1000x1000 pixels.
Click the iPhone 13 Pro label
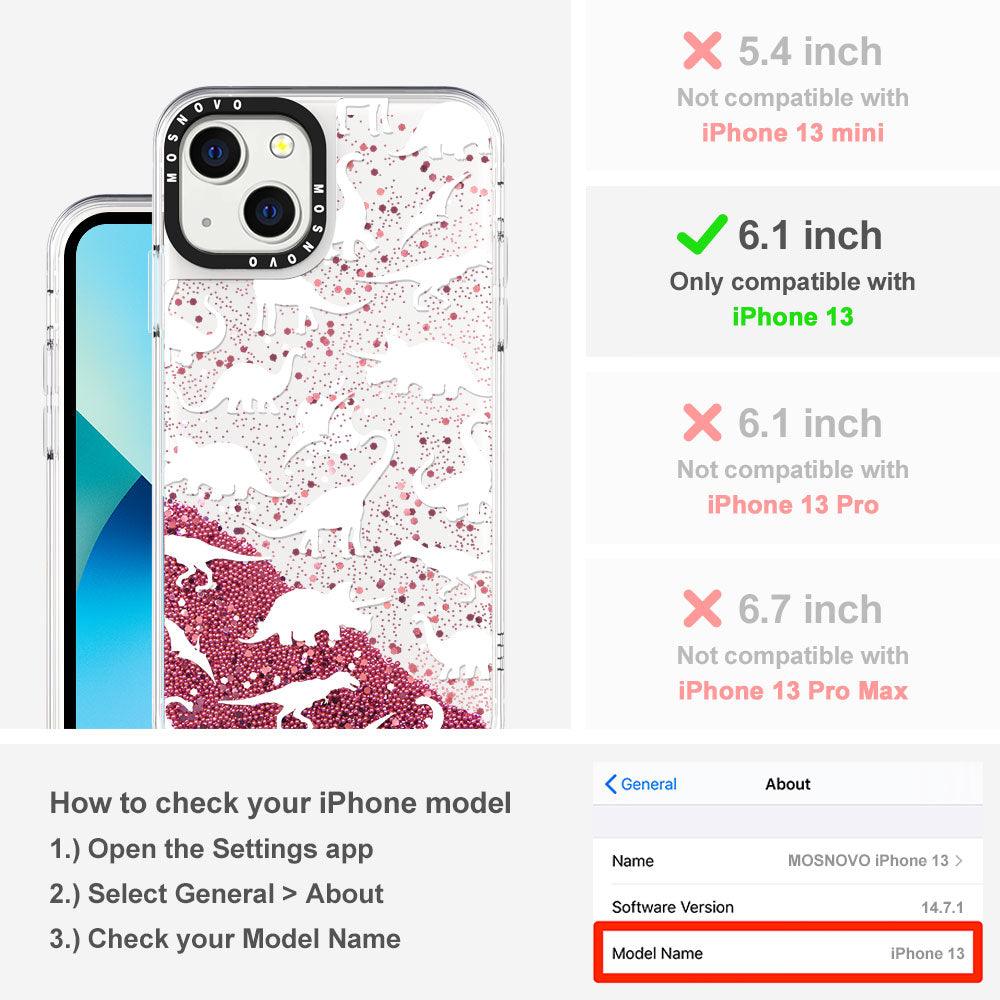[793, 504]
